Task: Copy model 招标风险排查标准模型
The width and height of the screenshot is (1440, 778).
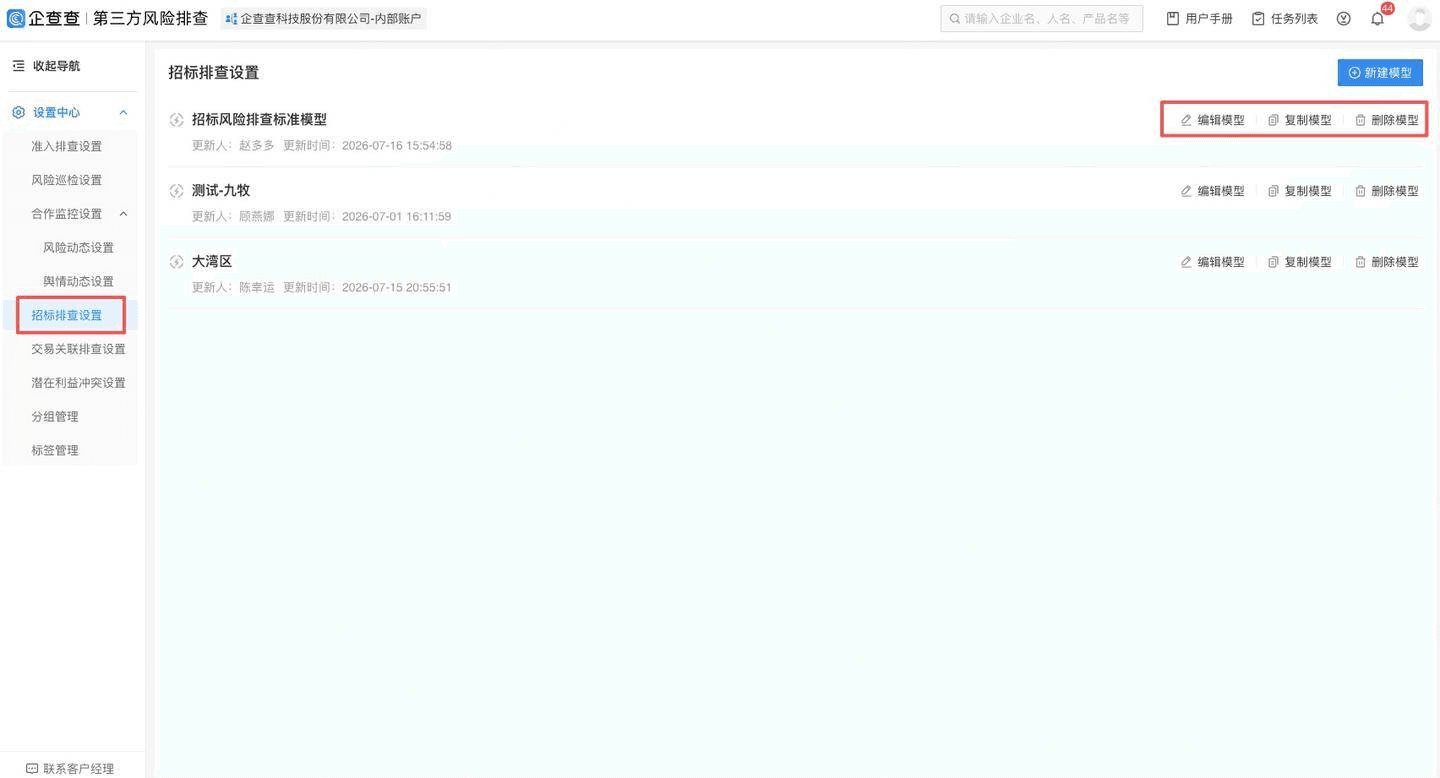Action: point(1300,120)
